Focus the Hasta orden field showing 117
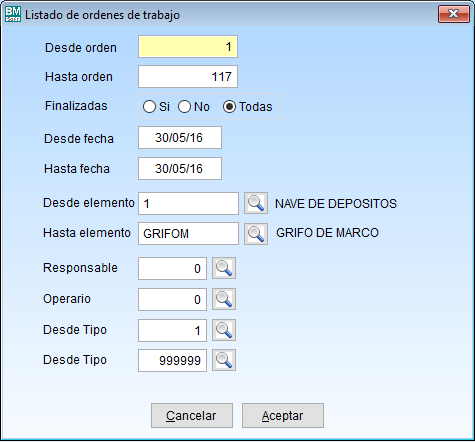This screenshot has width=475, height=442. coord(188,77)
